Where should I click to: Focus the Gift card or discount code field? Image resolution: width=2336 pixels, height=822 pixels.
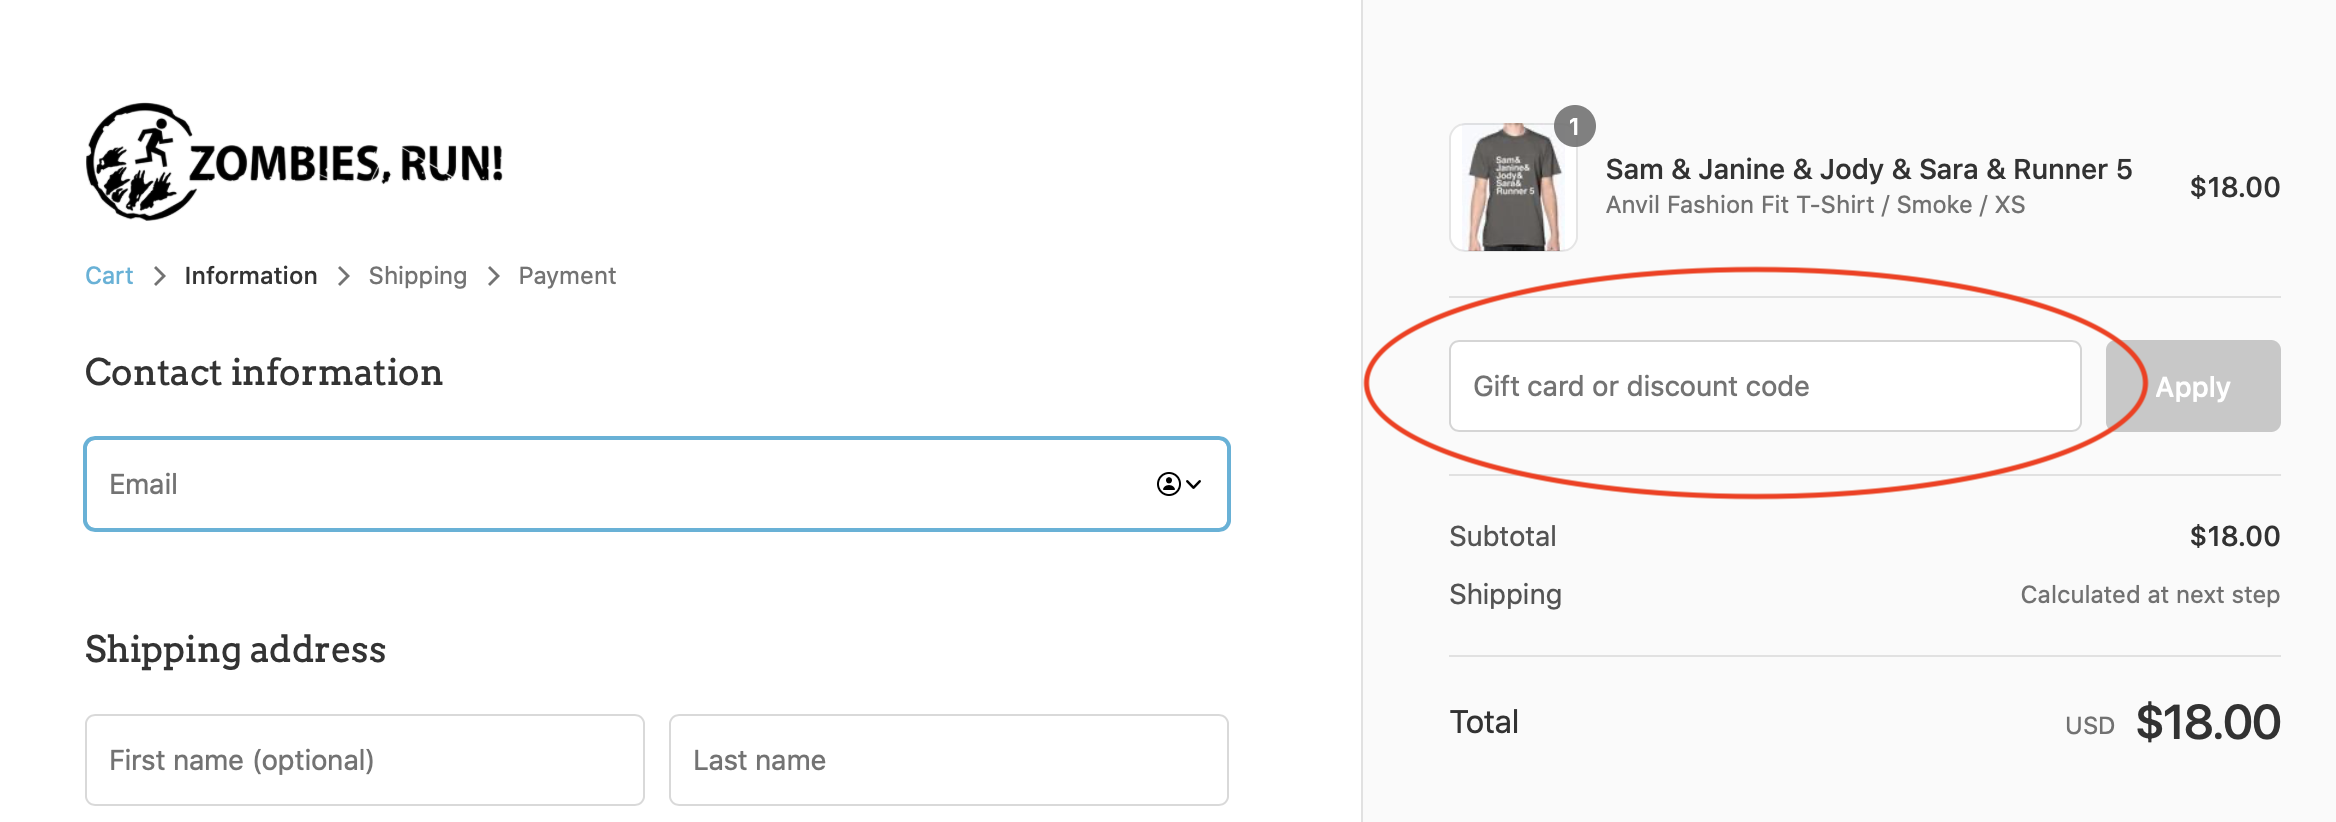(1765, 386)
